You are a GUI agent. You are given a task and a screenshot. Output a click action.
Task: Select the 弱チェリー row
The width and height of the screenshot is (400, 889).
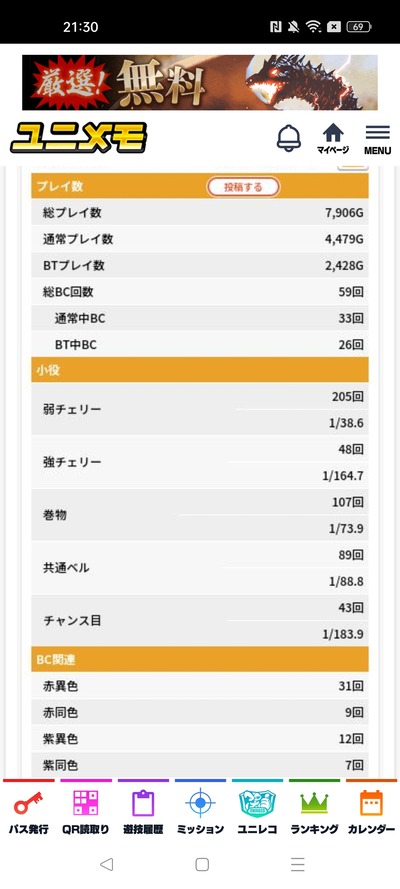pyautogui.click(x=200, y=409)
